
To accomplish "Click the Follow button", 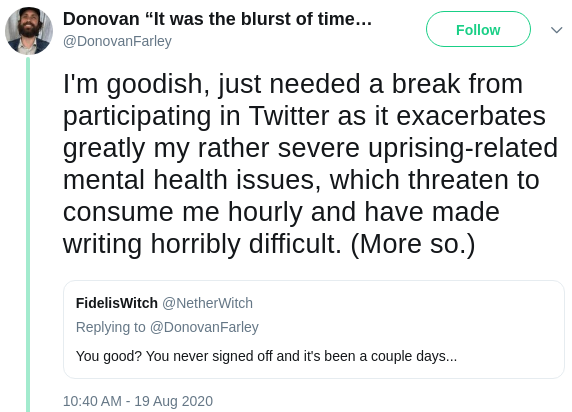I will tap(478, 29).
